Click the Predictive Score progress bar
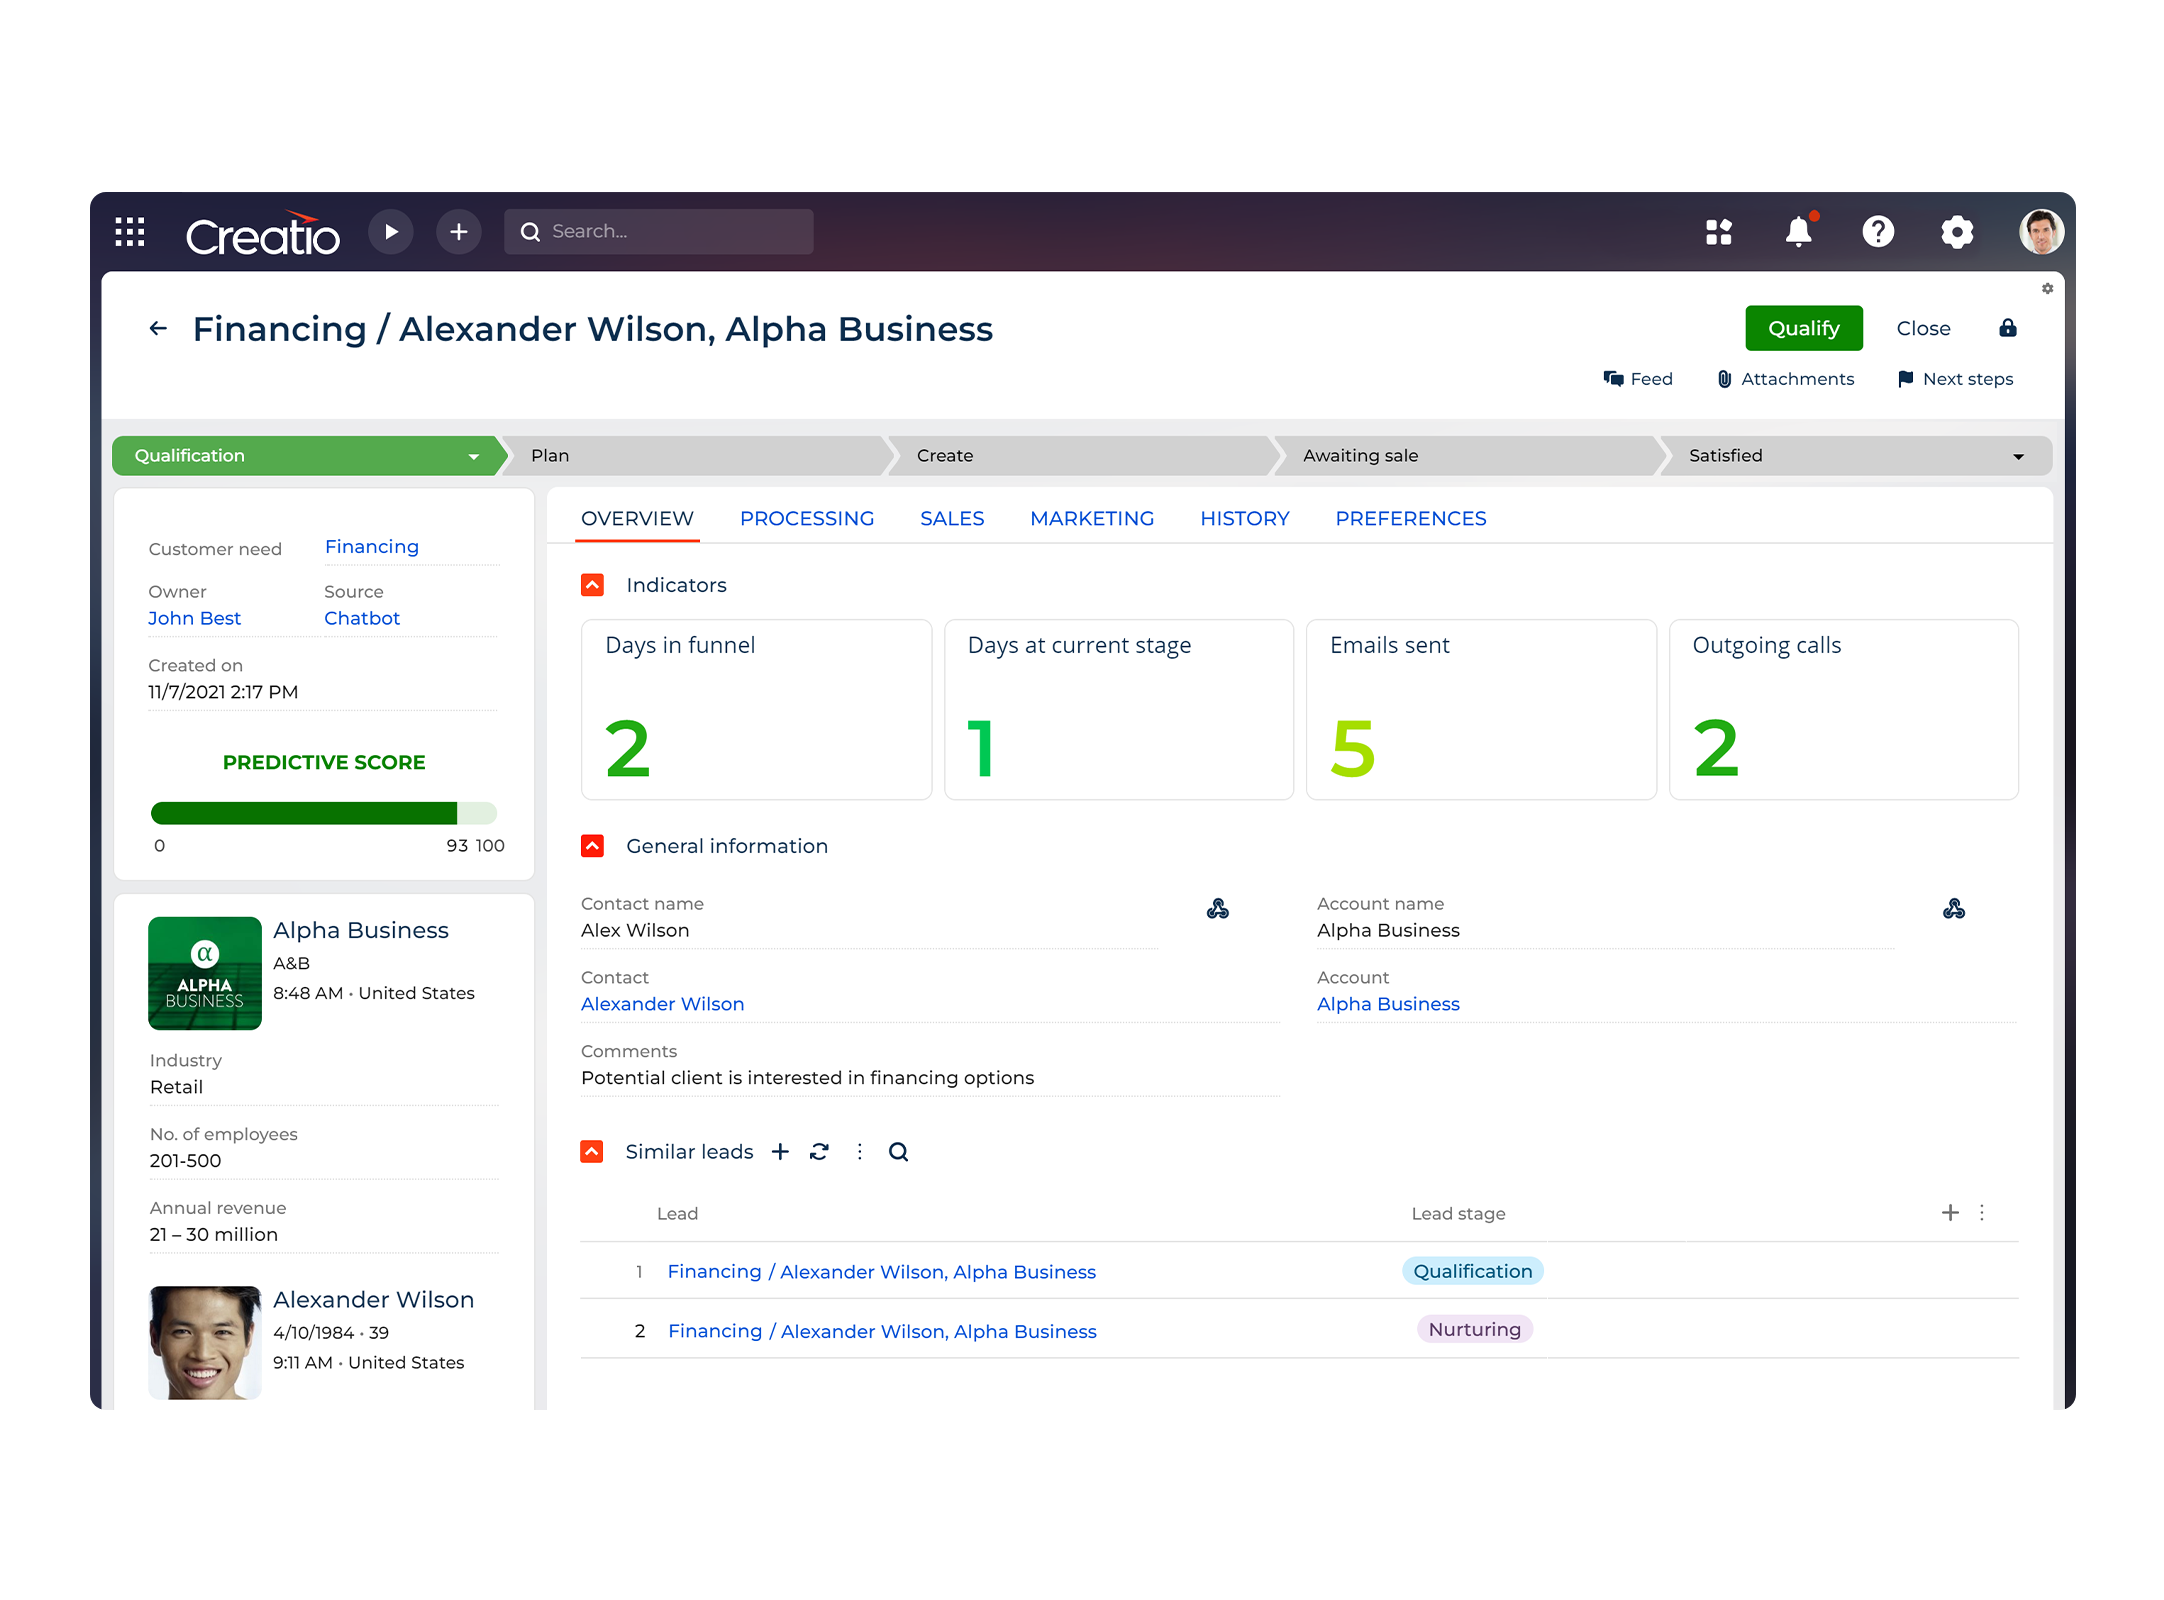2164x1600 pixels. pos(323,813)
